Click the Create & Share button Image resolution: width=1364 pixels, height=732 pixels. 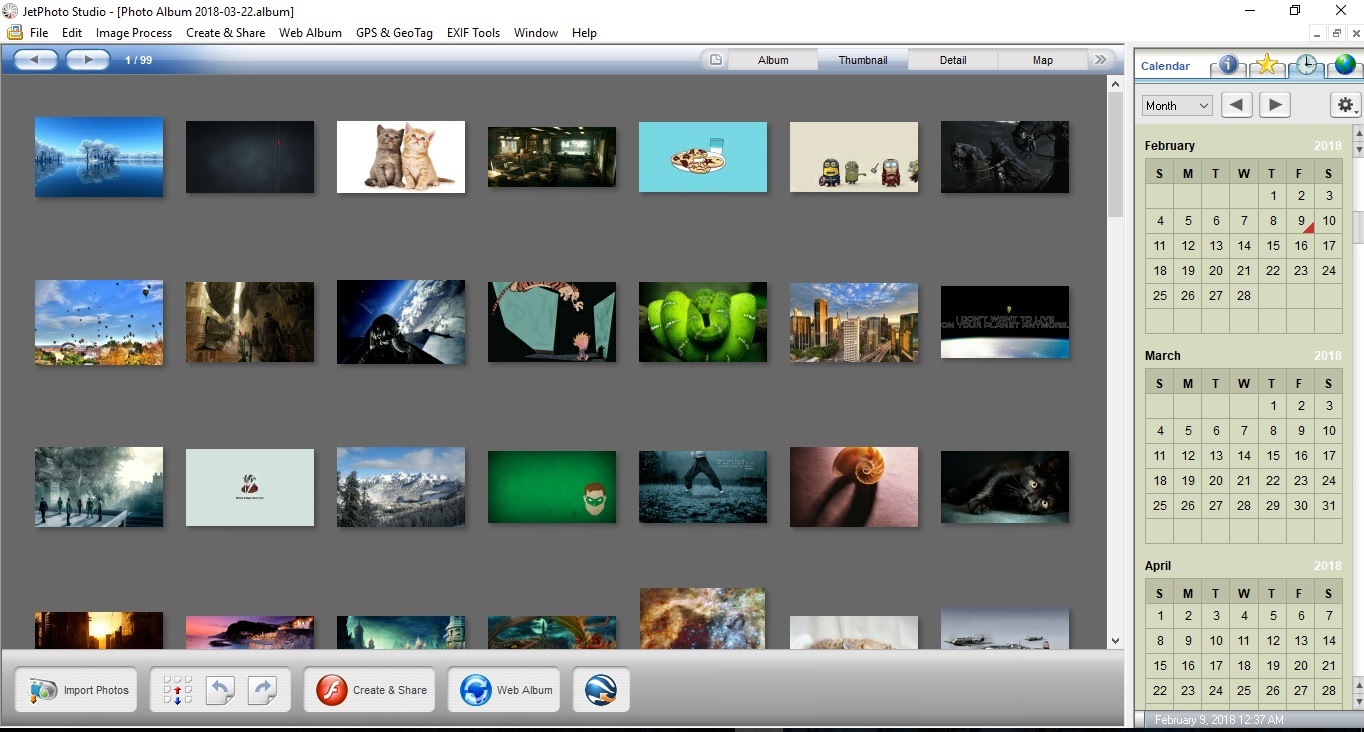coord(370,690)
